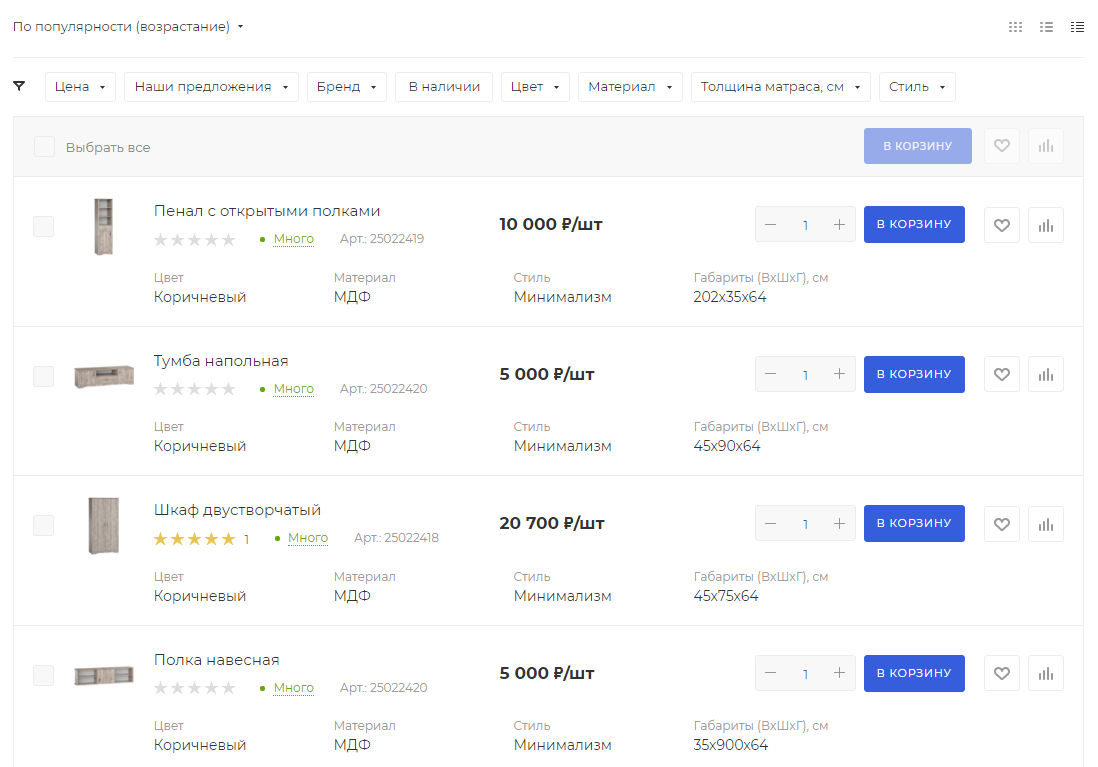Select checkbox for Тумба напольная

pyautogui.click(x=43, y=376)
